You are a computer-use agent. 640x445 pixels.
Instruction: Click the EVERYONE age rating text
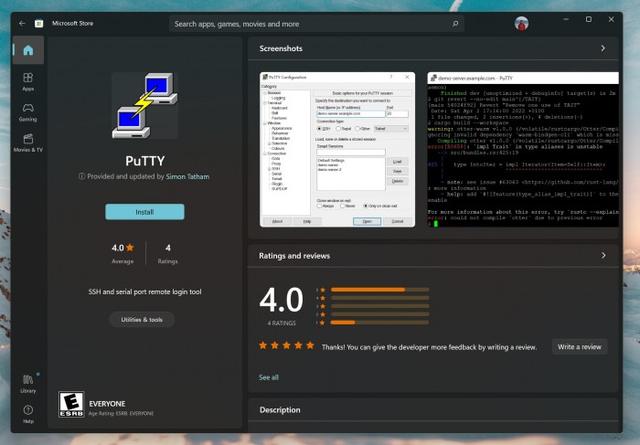click(107, 404)
